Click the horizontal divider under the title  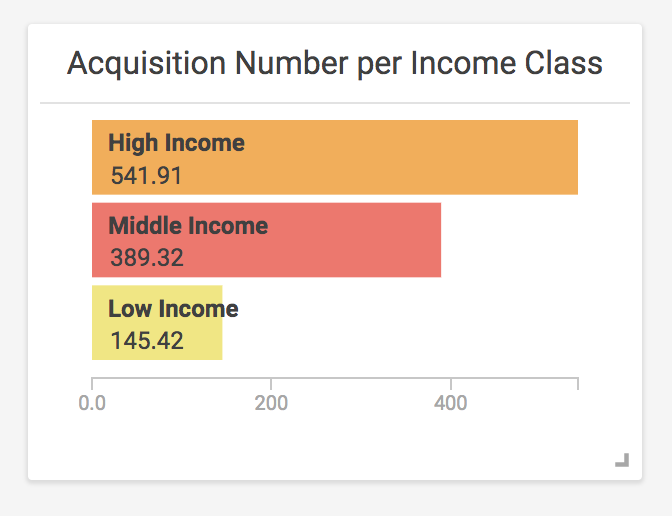(335, 103)
